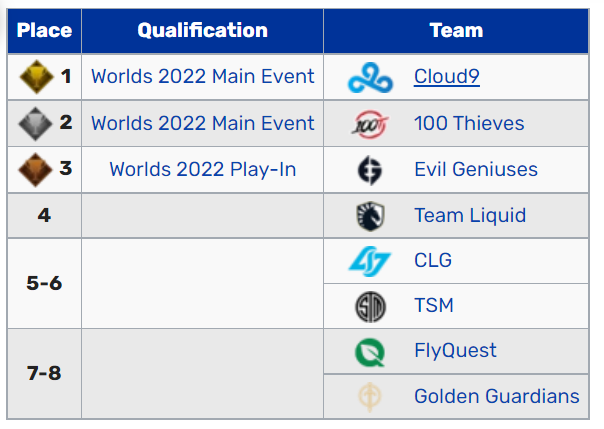
Task: Click the 100 Thieves logo icon
Action: pos(370,124)
